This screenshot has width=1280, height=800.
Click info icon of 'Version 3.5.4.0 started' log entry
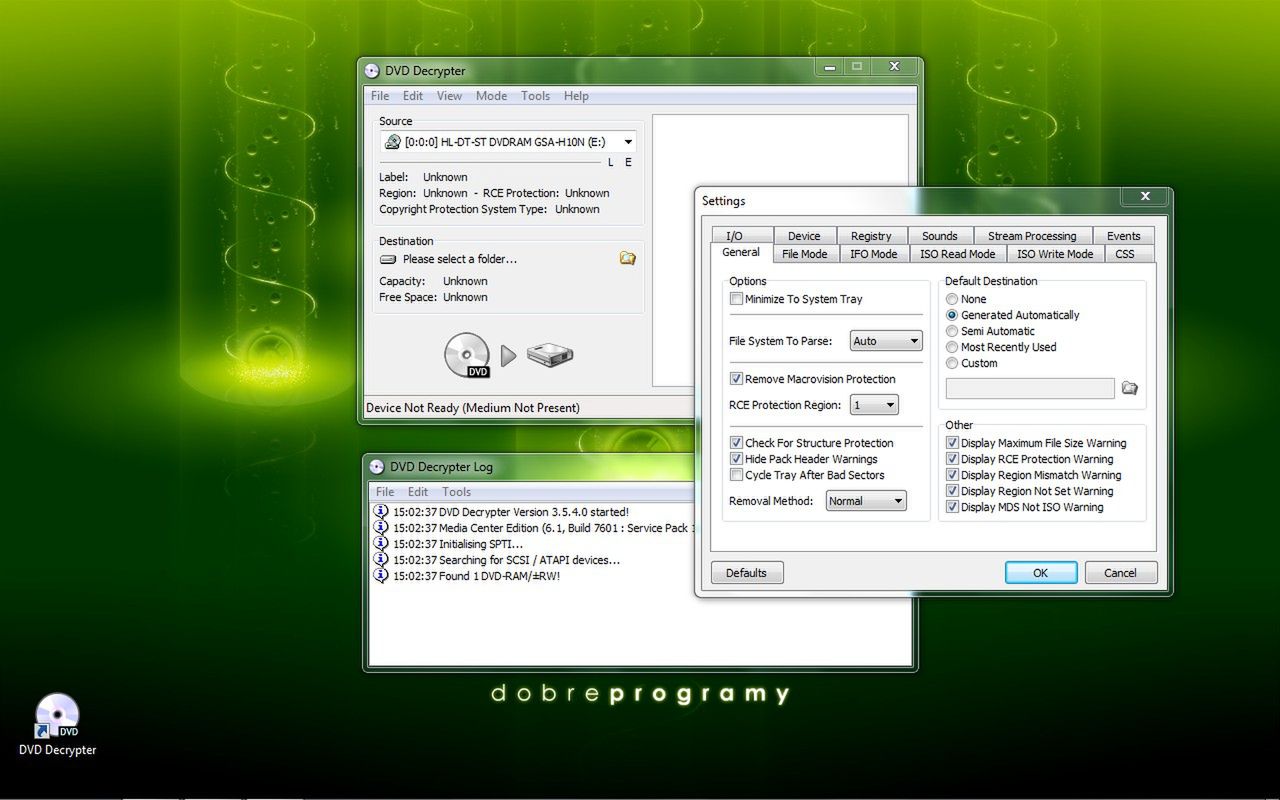[x=381, y=512]
